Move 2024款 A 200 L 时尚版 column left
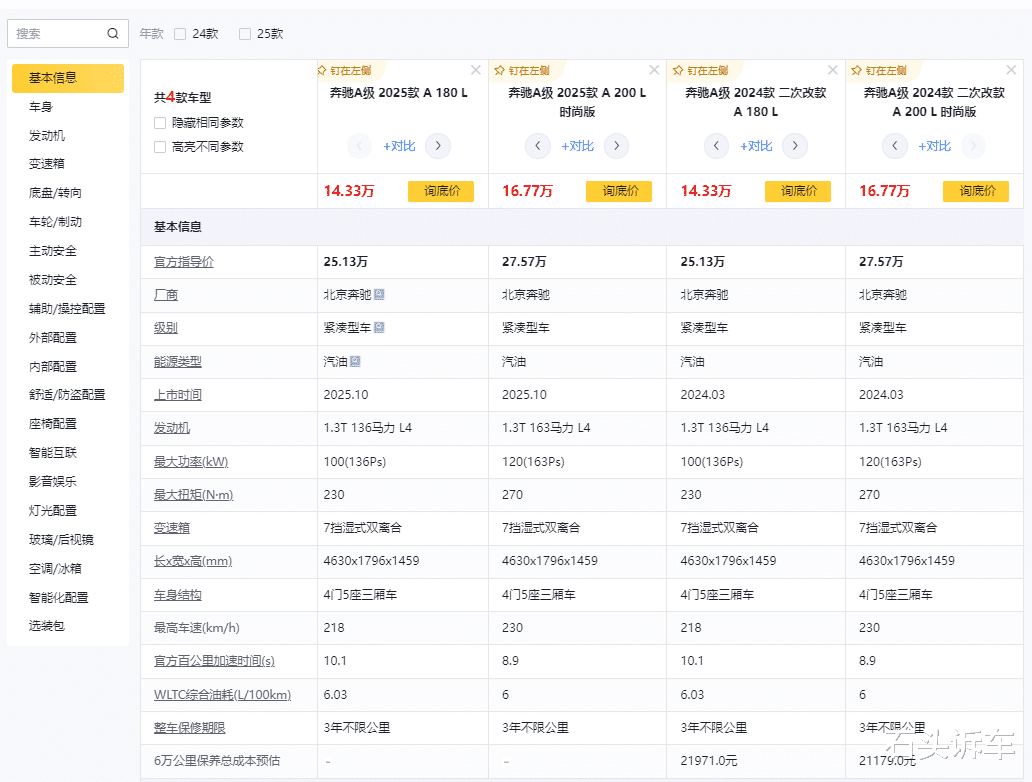This screenshot has height=782, width=1032. (x=895, y=146)
